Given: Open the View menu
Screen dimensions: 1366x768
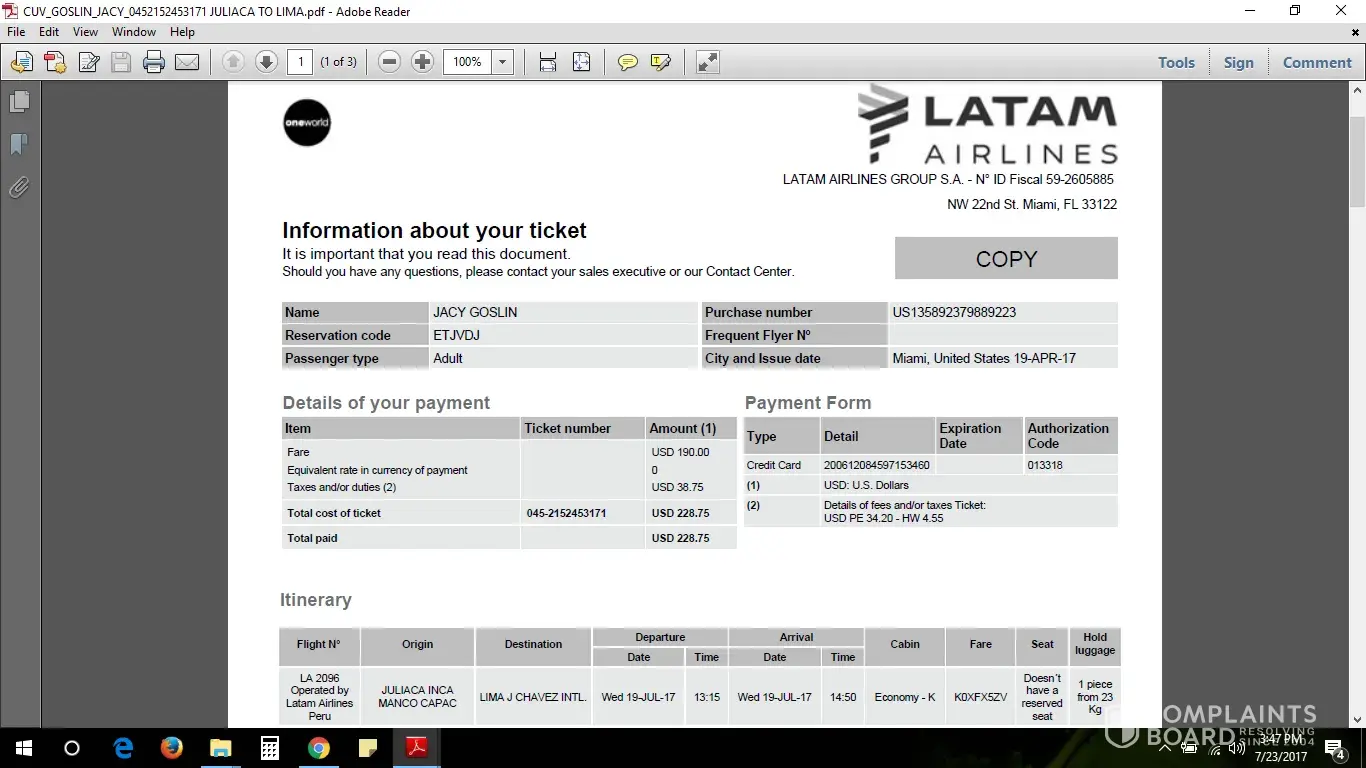Looking at the screenshot, I should click(85, 32).
